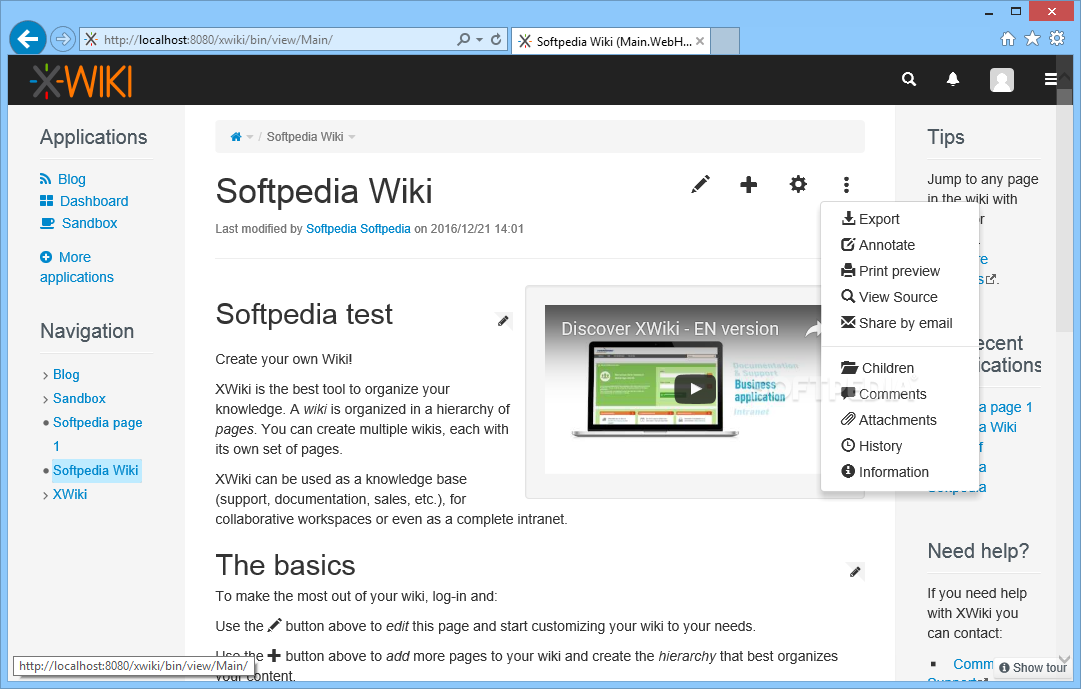
Task: Open browser favorites star
Action: point(1032,39)
